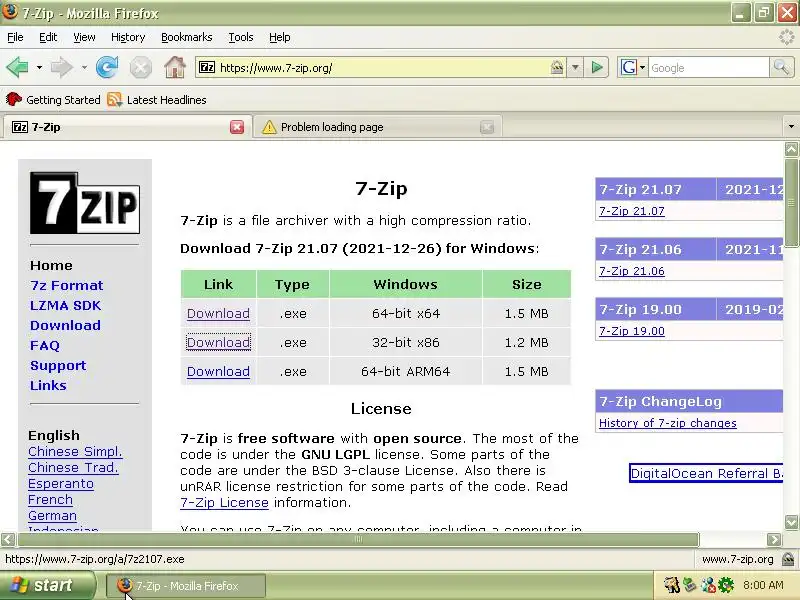Open the list all tabs dropdown
The image size is (800, 600).
pyautogui.click(x=791, y=126)
